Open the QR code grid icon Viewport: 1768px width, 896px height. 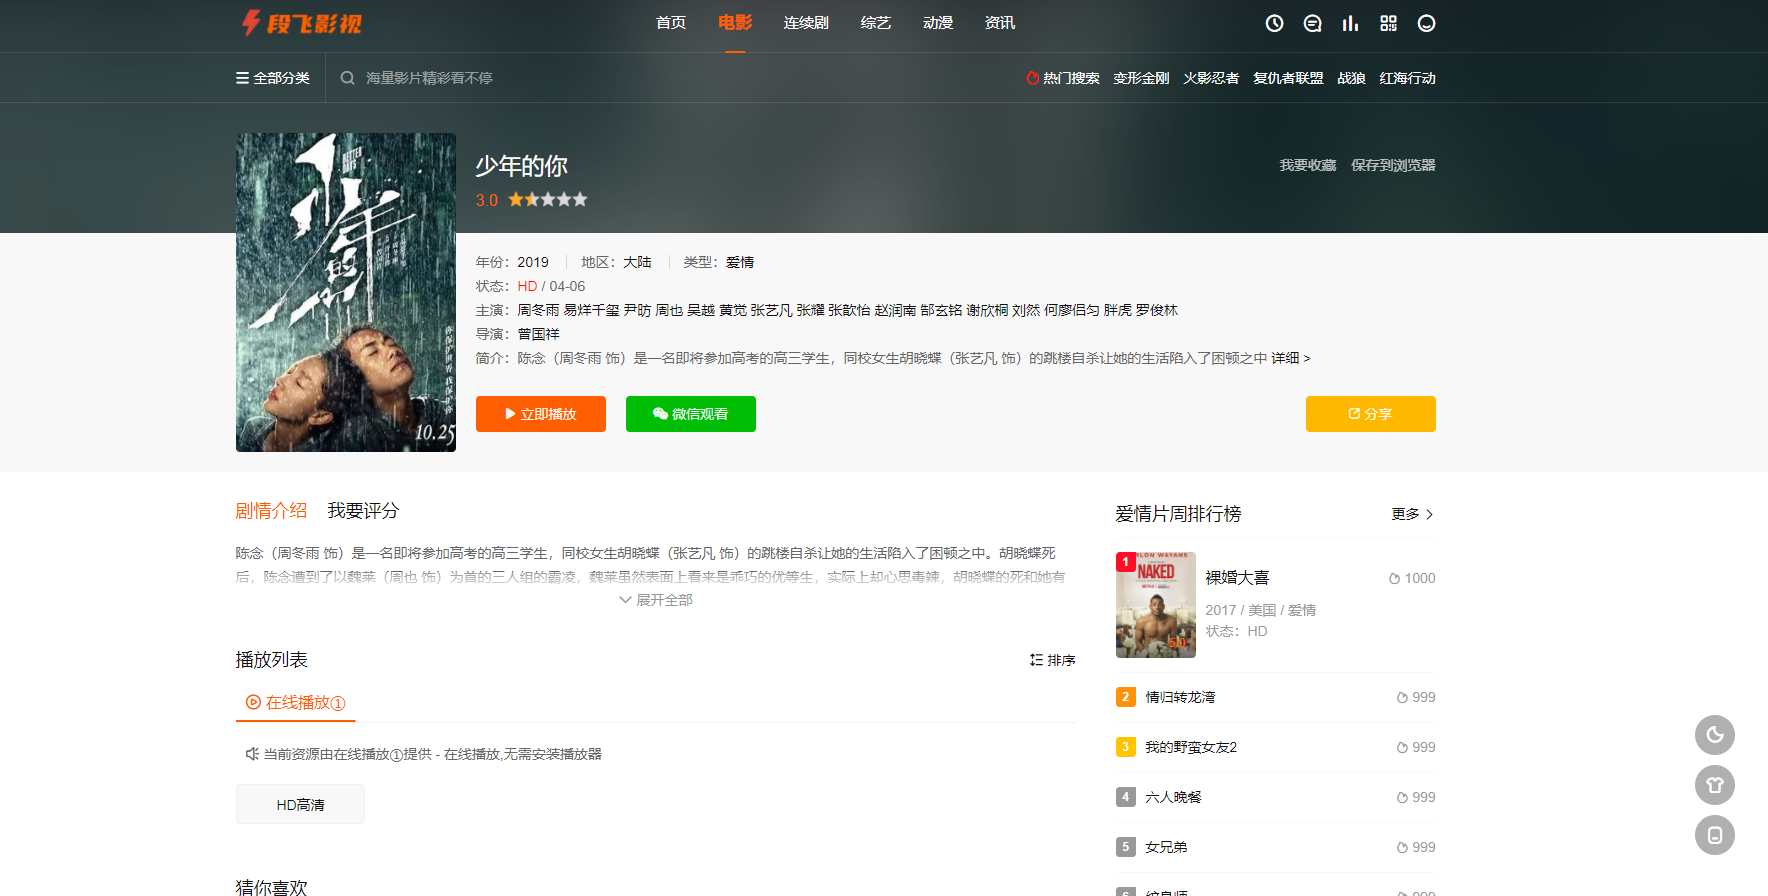click(x=1388, y=23)
